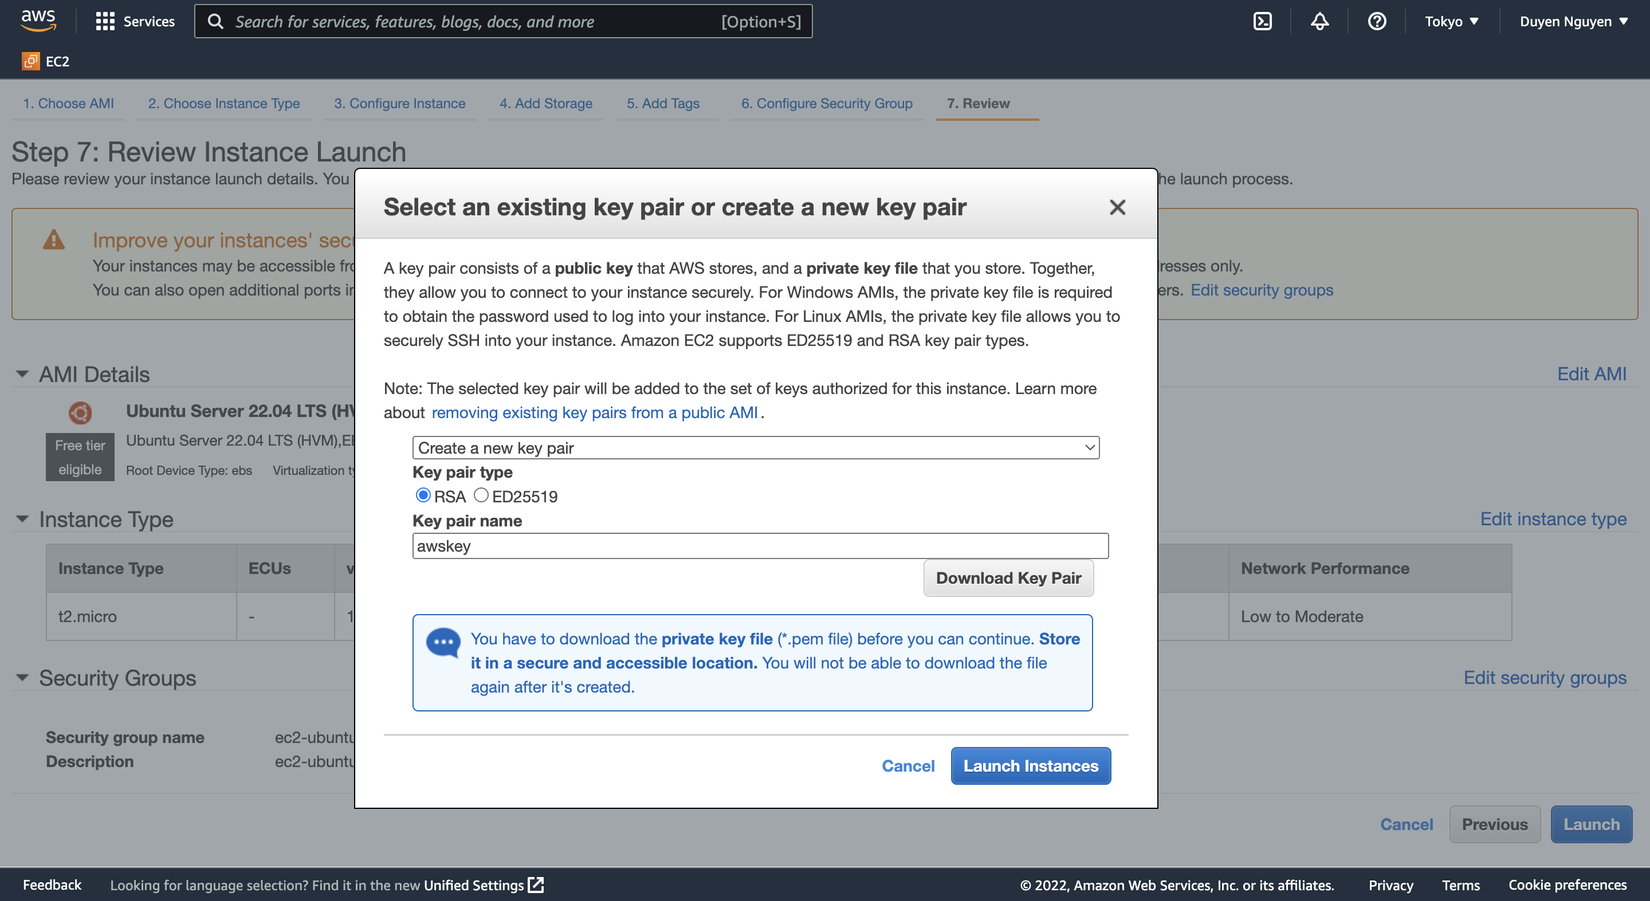The width and height of the screenshot is (1650, 901).
Task: Open the help question mark icon
Action: pyautogui.click(x=1377, y=21)
